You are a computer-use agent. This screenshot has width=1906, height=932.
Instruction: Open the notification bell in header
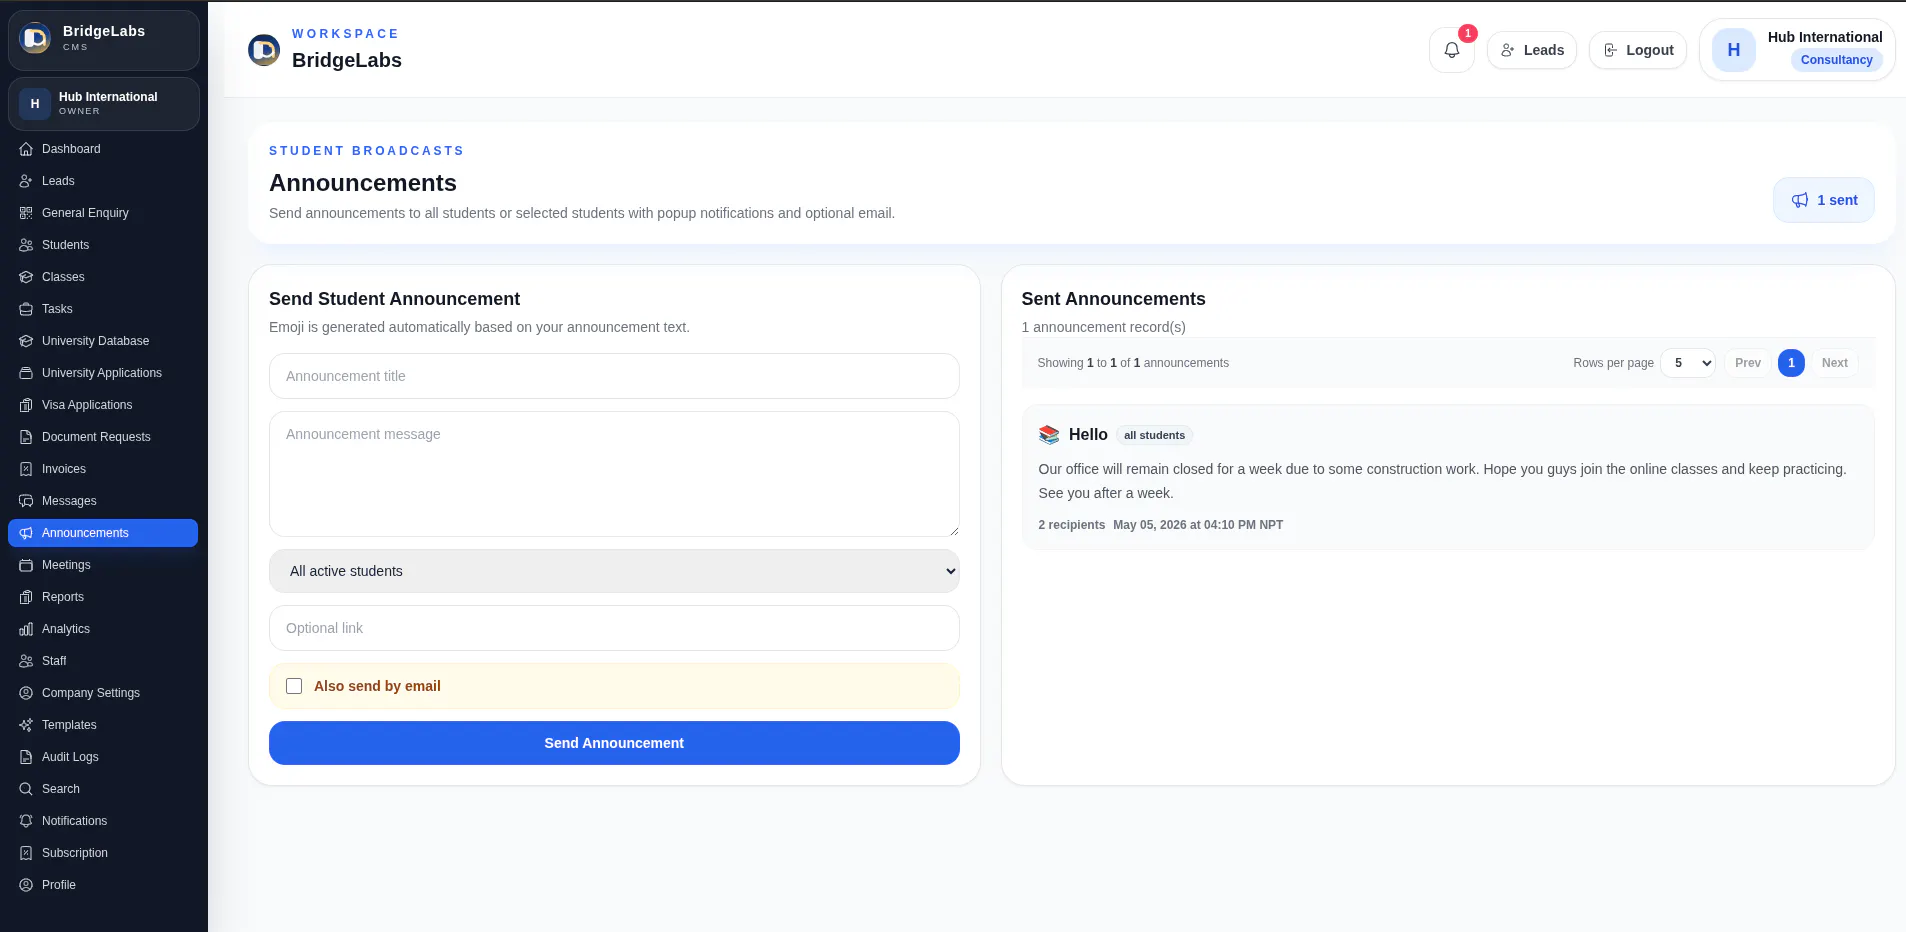click(x=1451, y=50)
